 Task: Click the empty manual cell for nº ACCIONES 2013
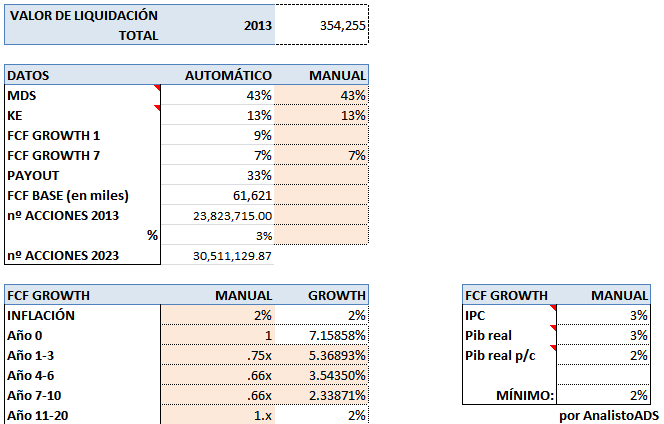coord(321,215)
